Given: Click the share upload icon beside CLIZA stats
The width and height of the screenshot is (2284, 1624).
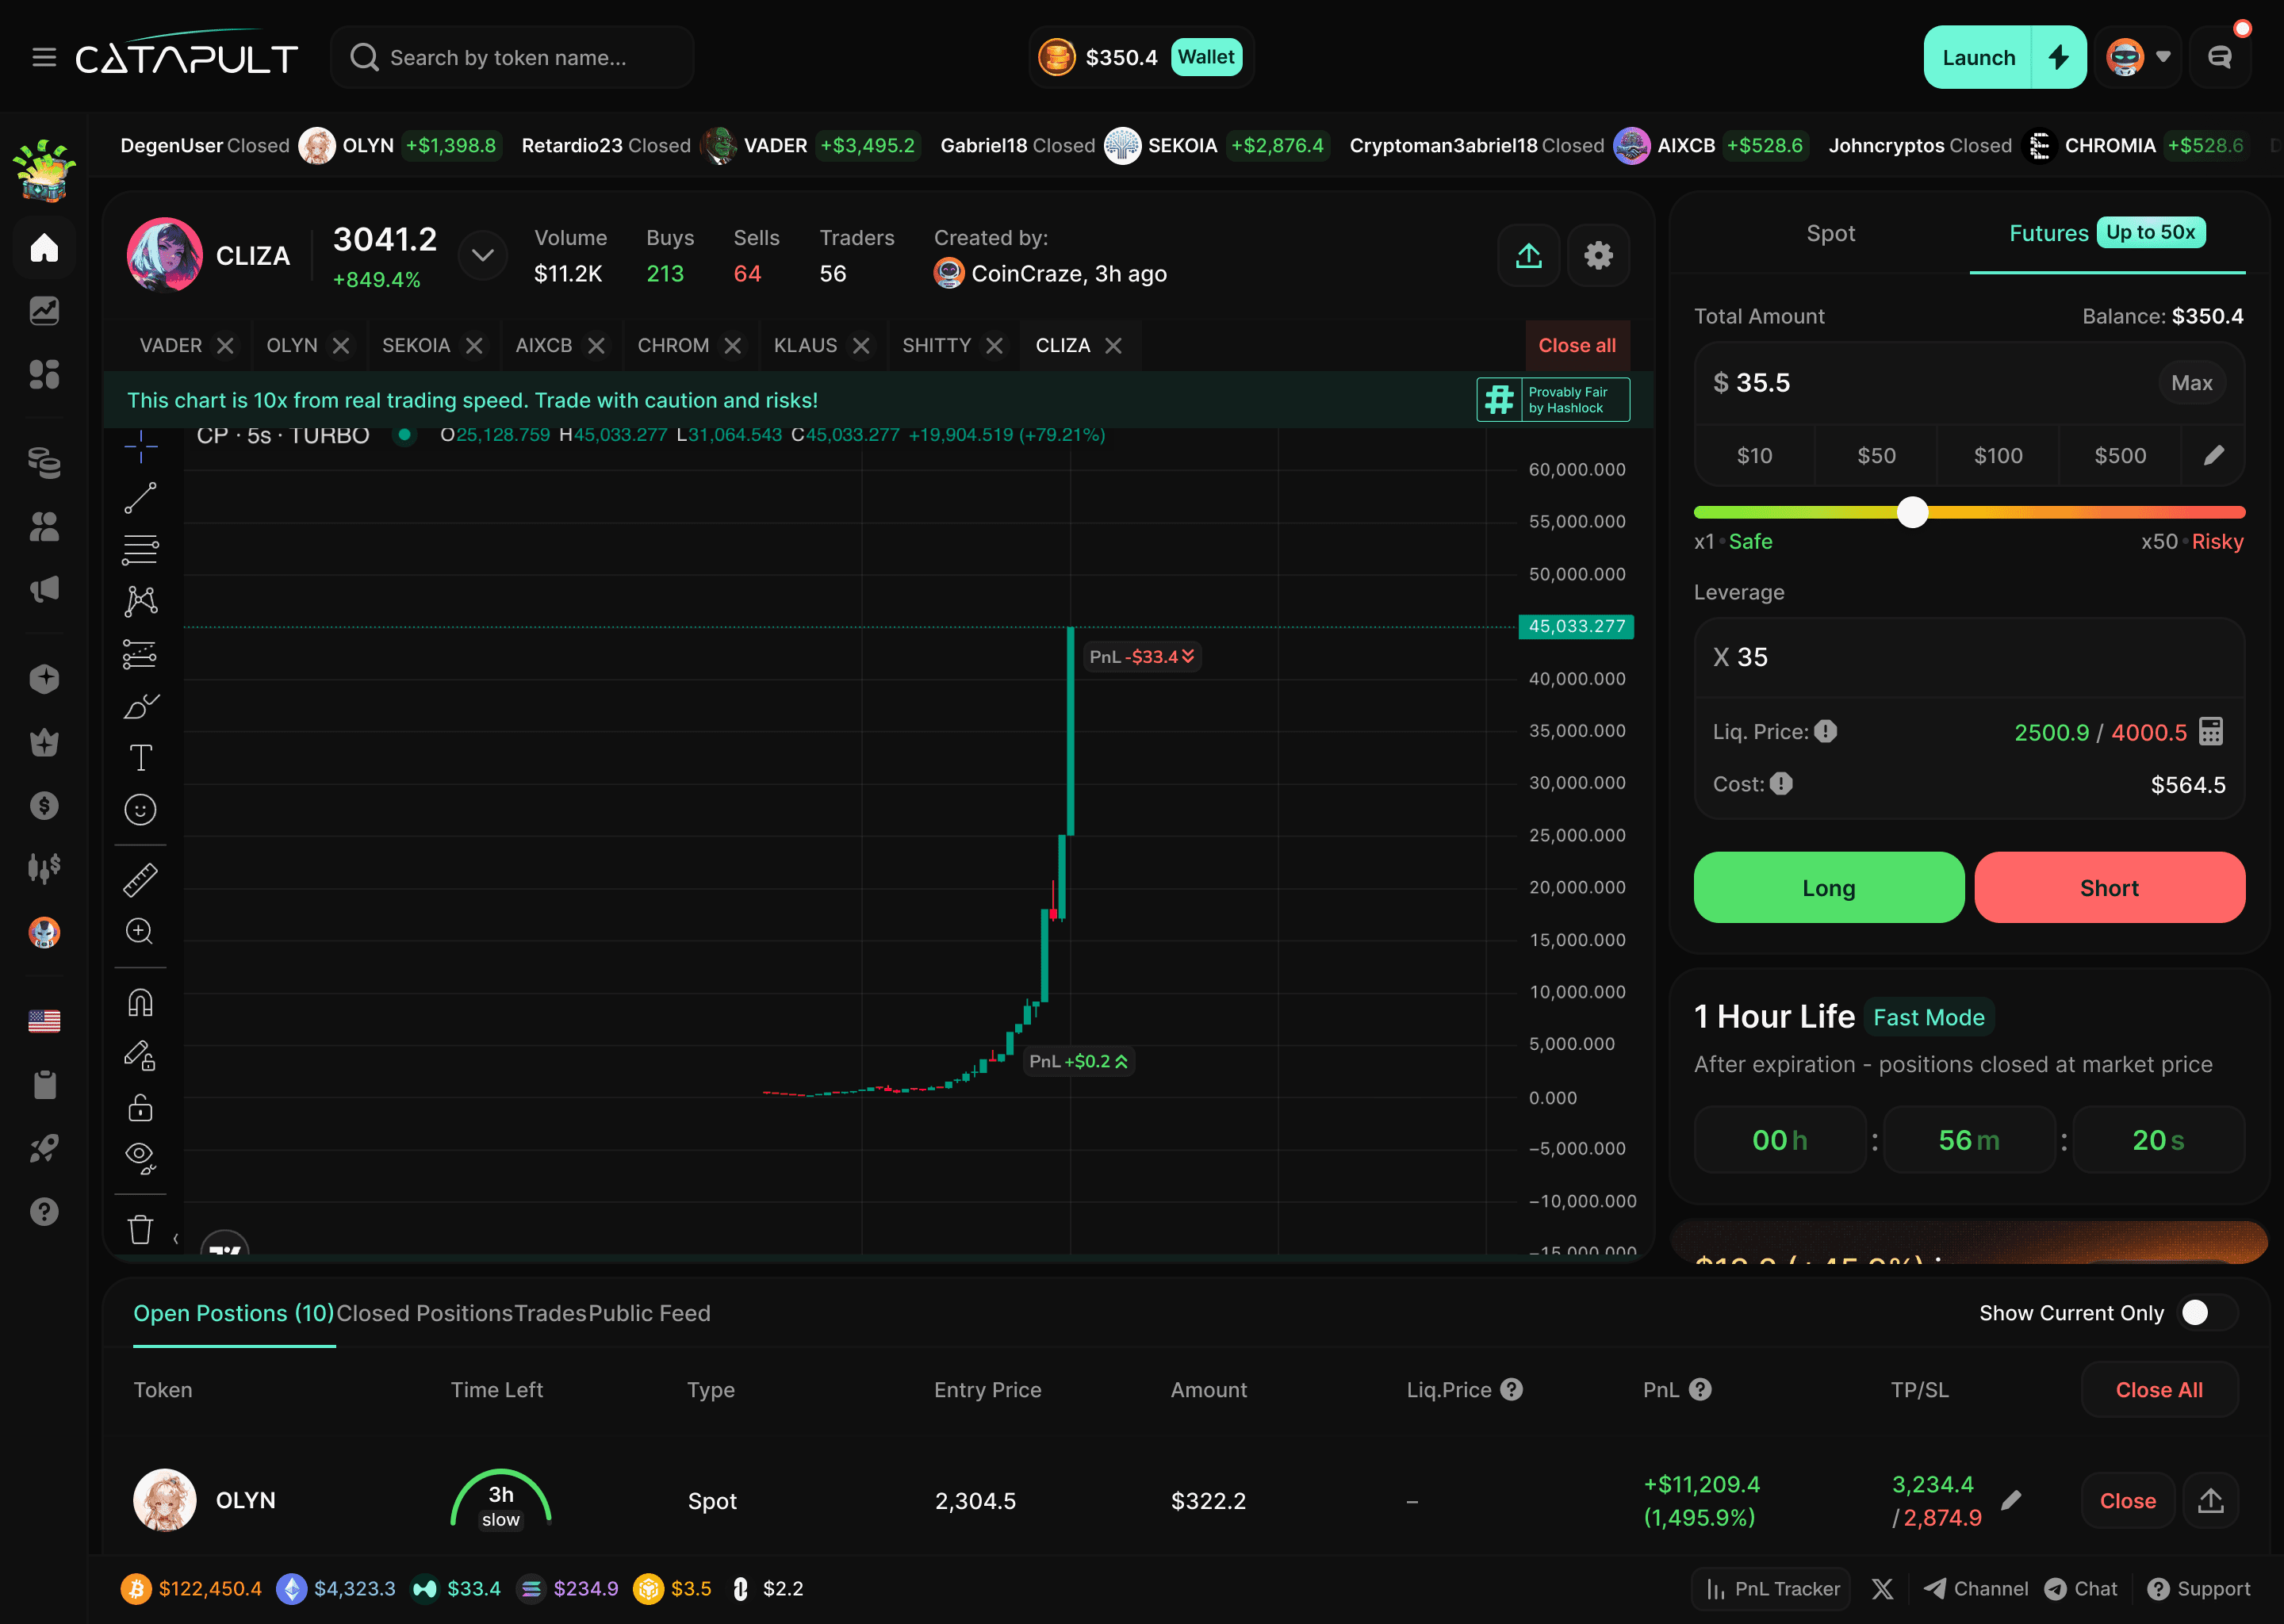Looking at the screenshot, I should point(1528,256).
